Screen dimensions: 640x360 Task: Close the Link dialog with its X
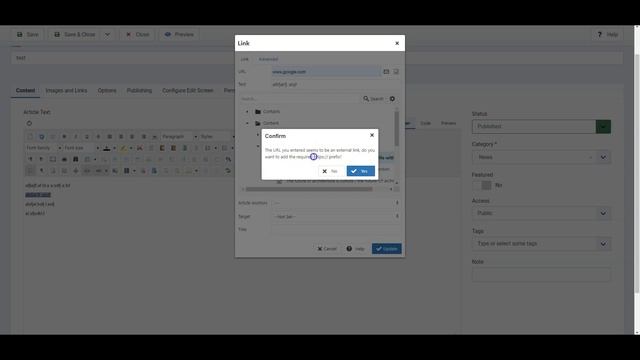pos(397,43)
